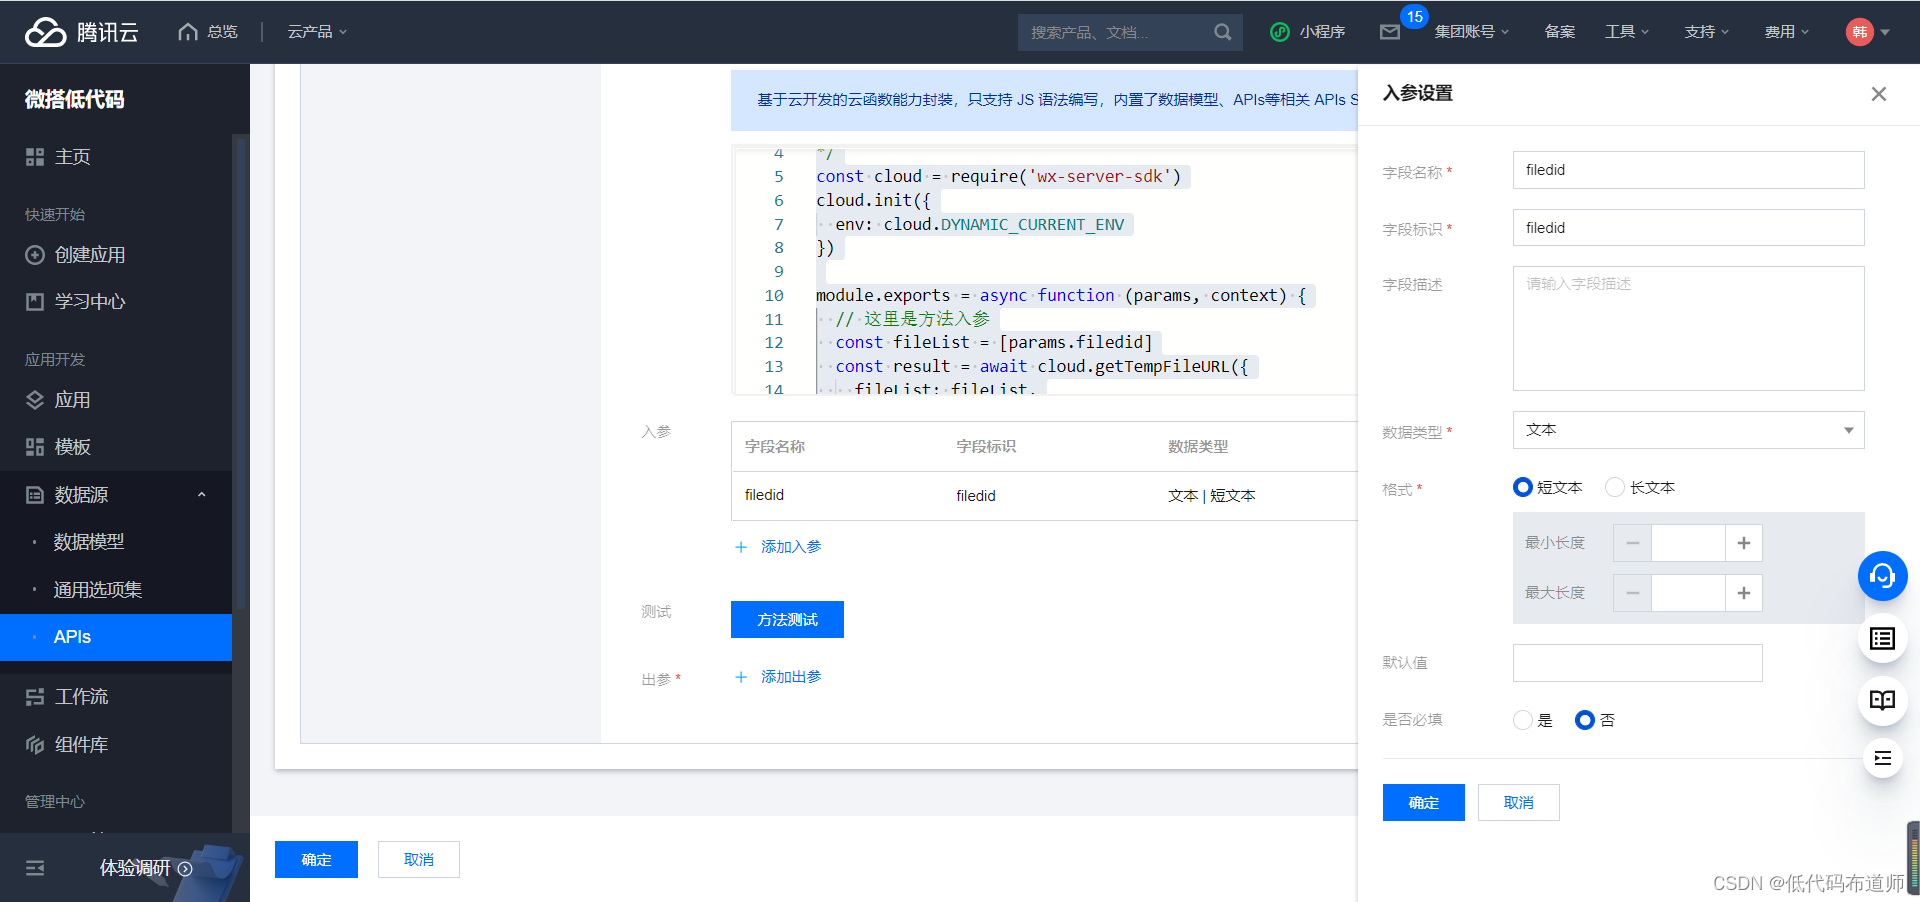1920x902 pixels.
Task: Run 方法测试 button
Action: coord(787,619)
